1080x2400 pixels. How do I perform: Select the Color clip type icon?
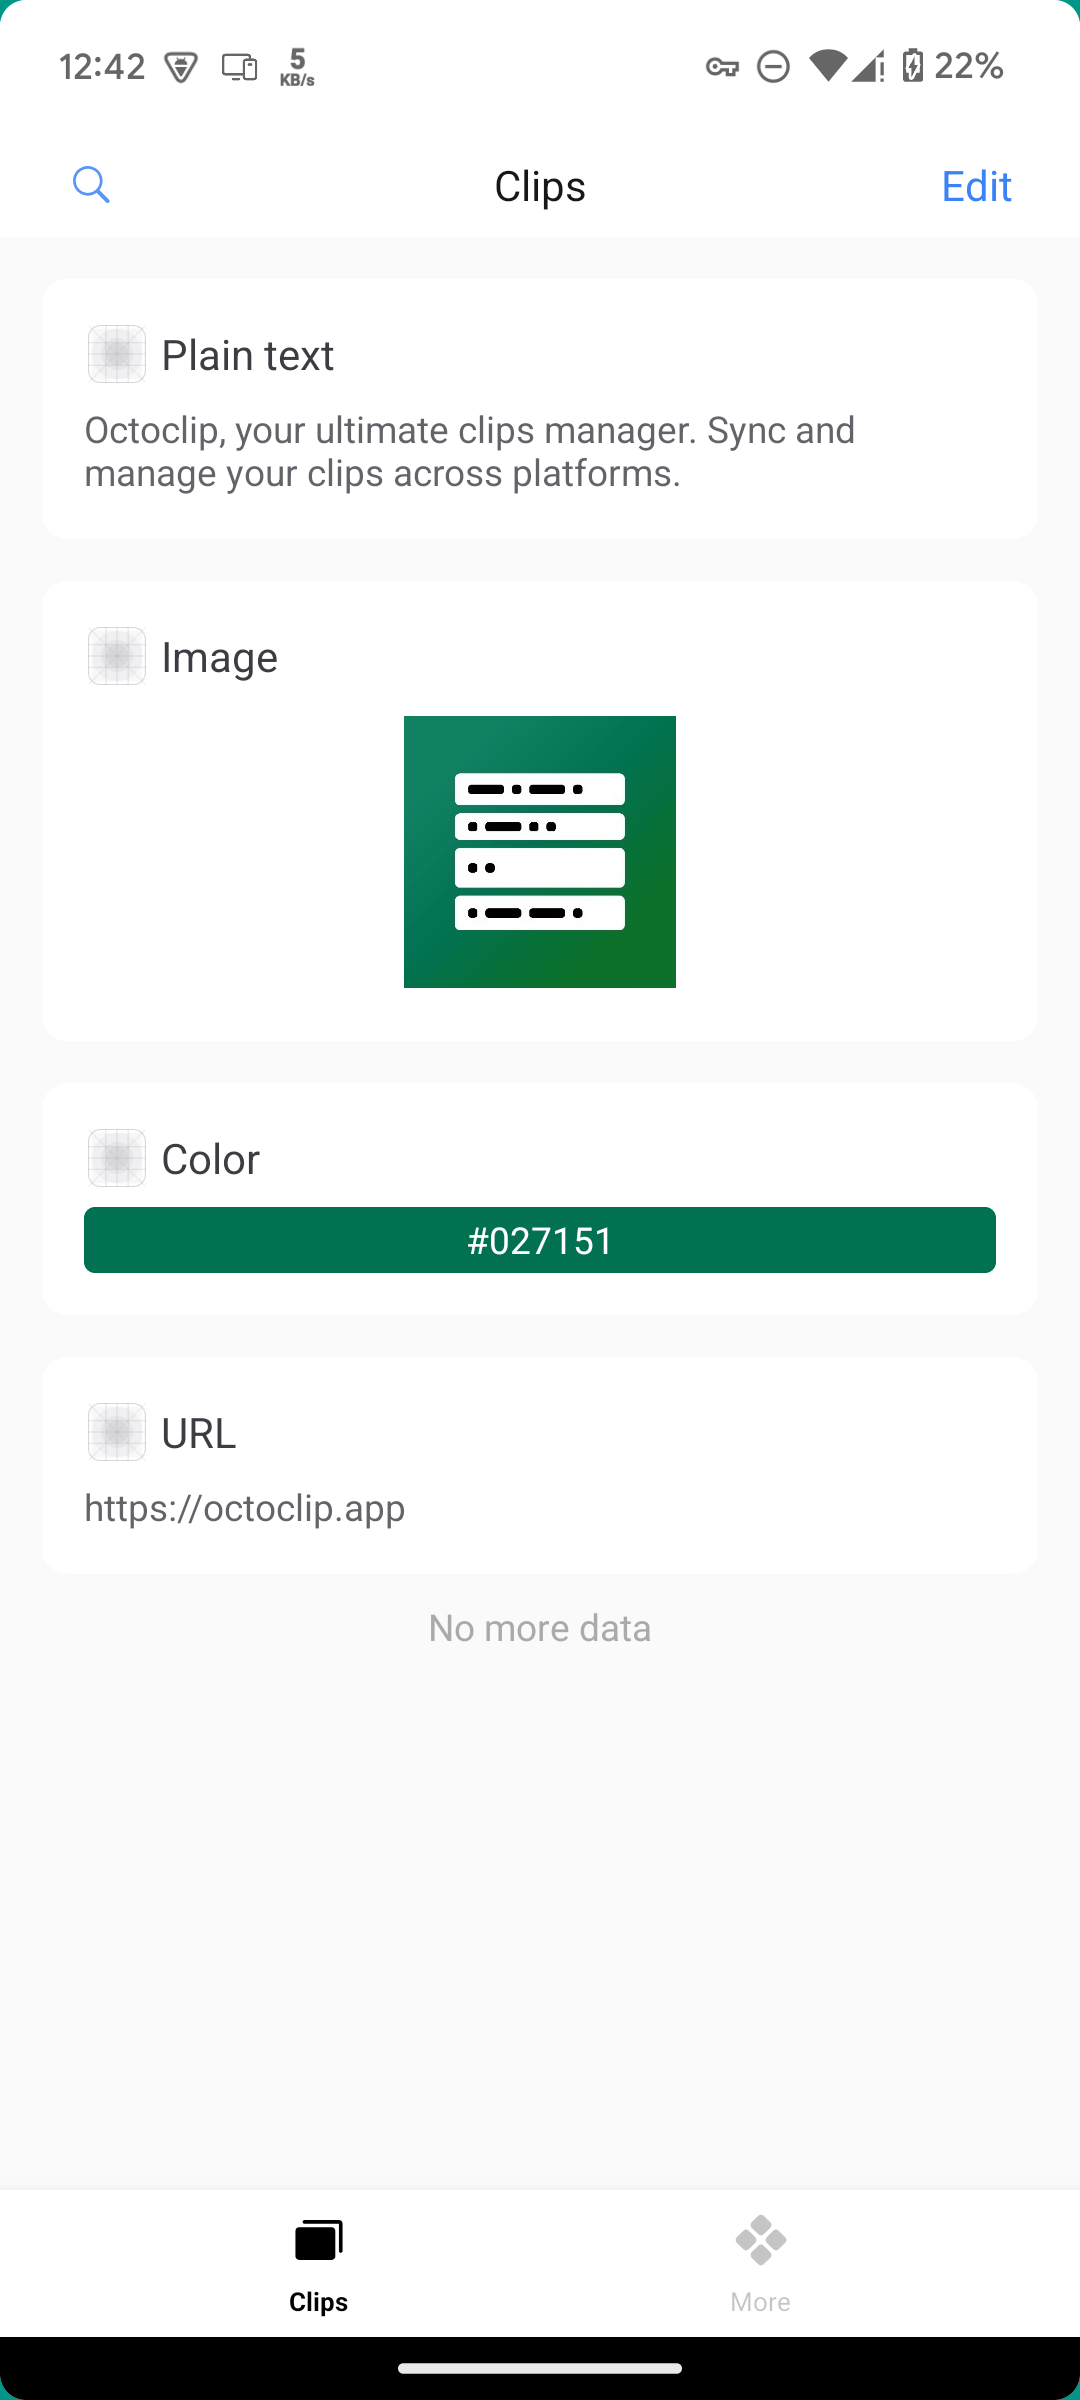point(117,1158)
